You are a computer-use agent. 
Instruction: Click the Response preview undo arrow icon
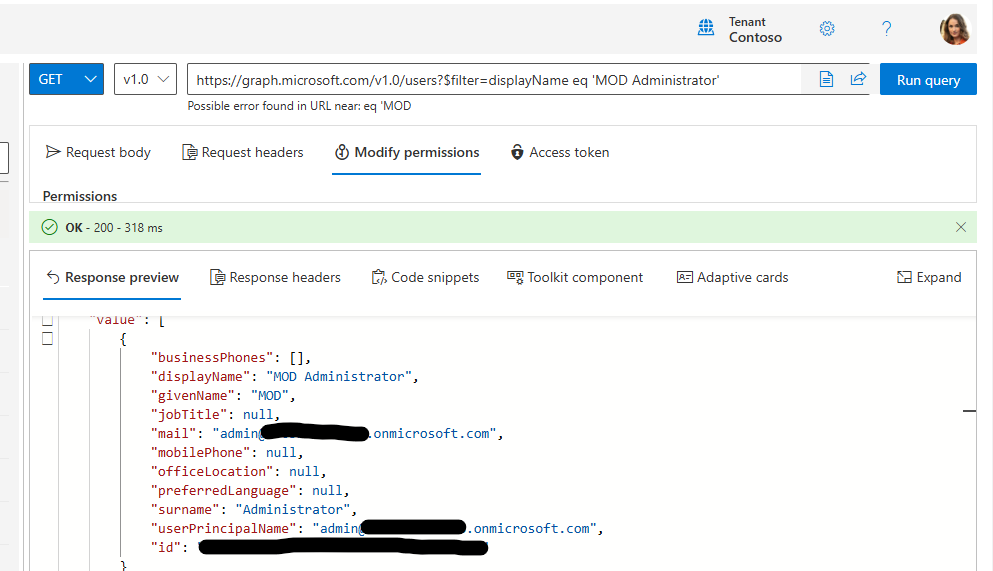coord(53,277)
